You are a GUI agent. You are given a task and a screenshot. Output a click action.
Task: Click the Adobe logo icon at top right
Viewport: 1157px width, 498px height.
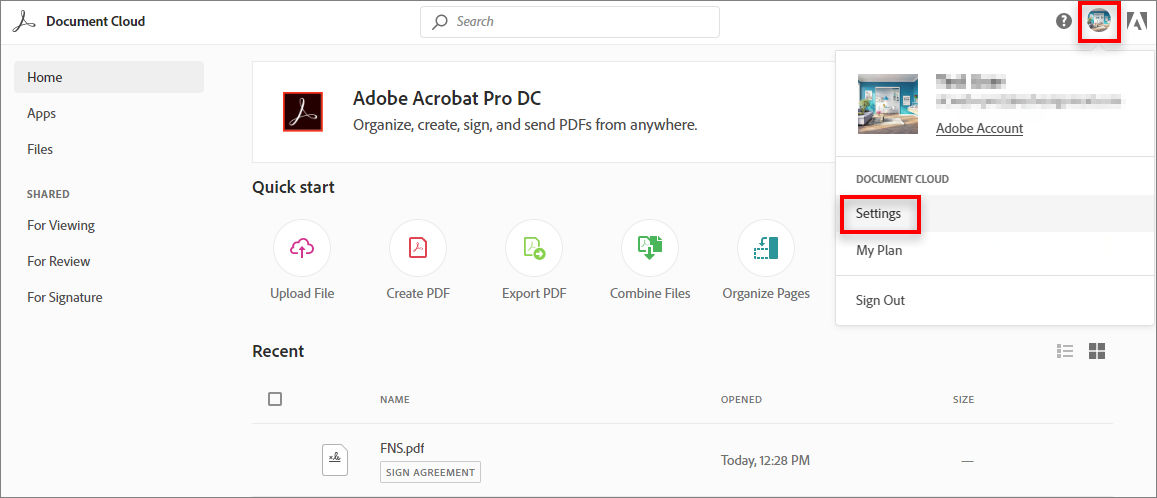coord(1137,21)
